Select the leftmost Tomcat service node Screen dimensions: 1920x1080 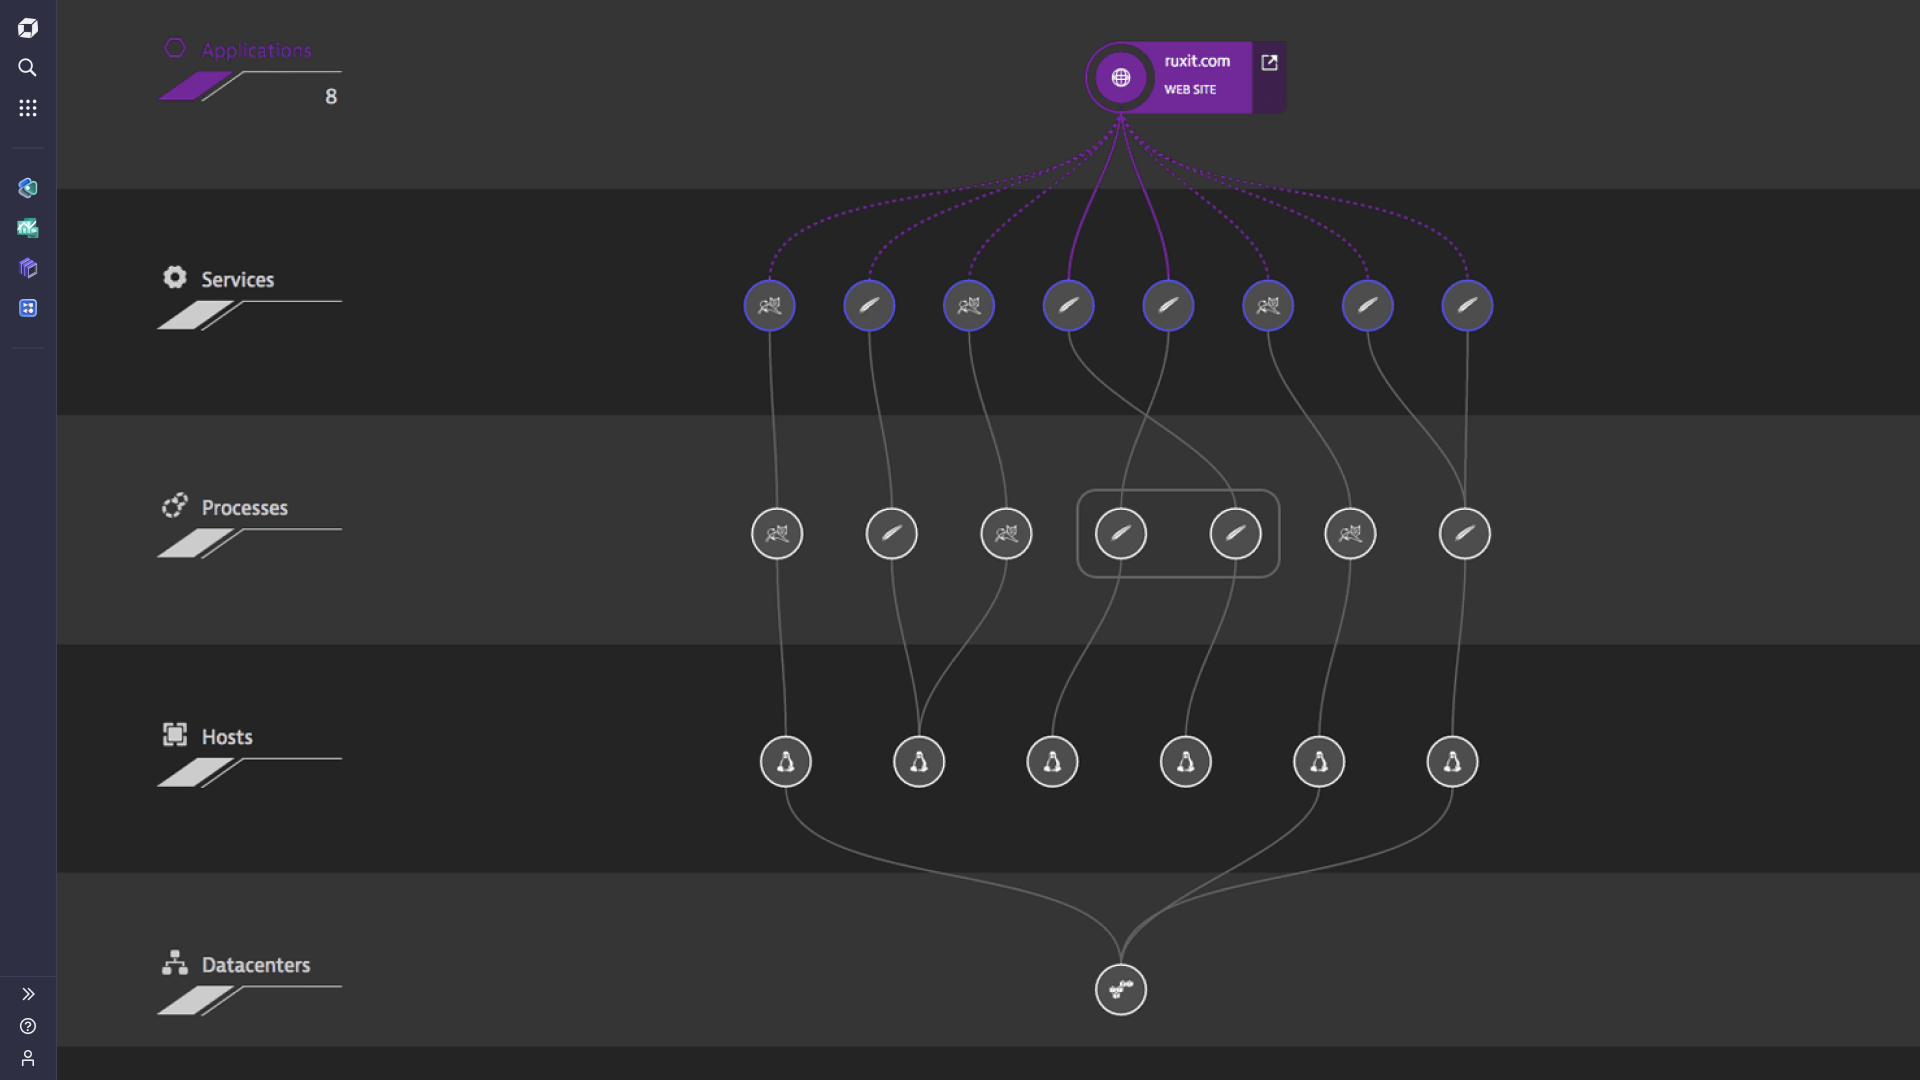pos(770,306)
